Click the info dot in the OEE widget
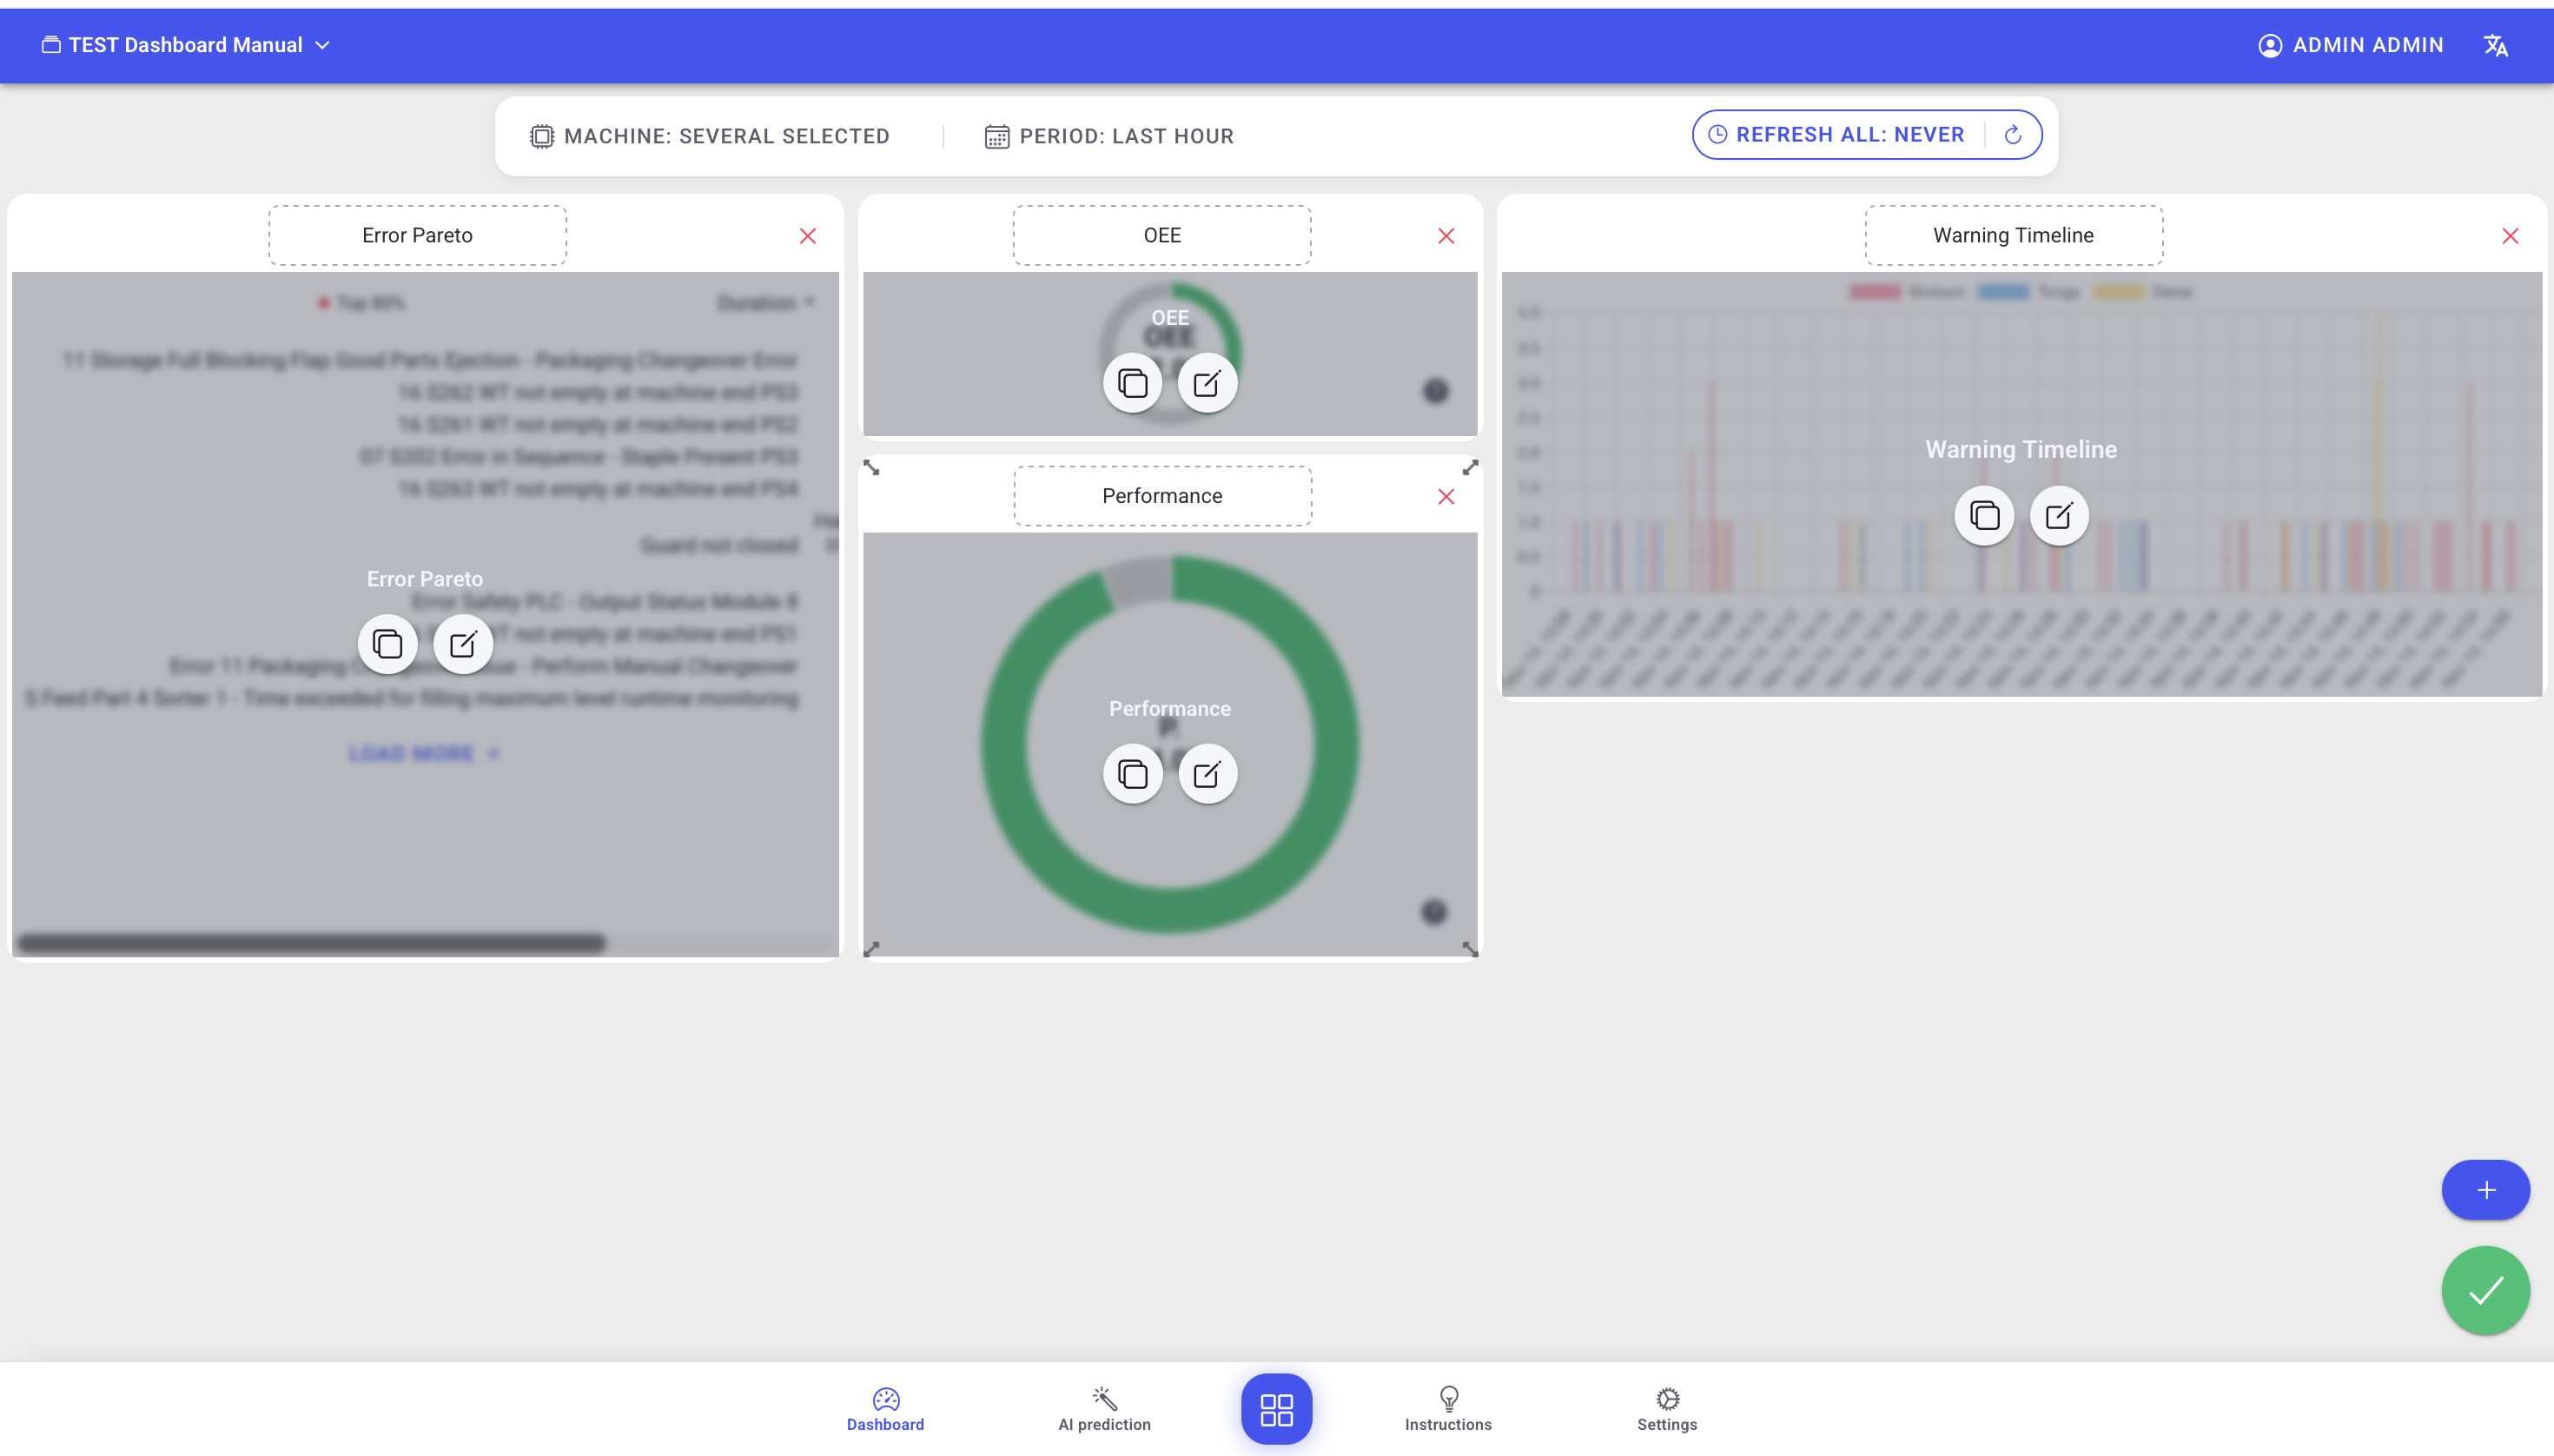Screen dimensions: 2554x1456 tap(1436, 391)
